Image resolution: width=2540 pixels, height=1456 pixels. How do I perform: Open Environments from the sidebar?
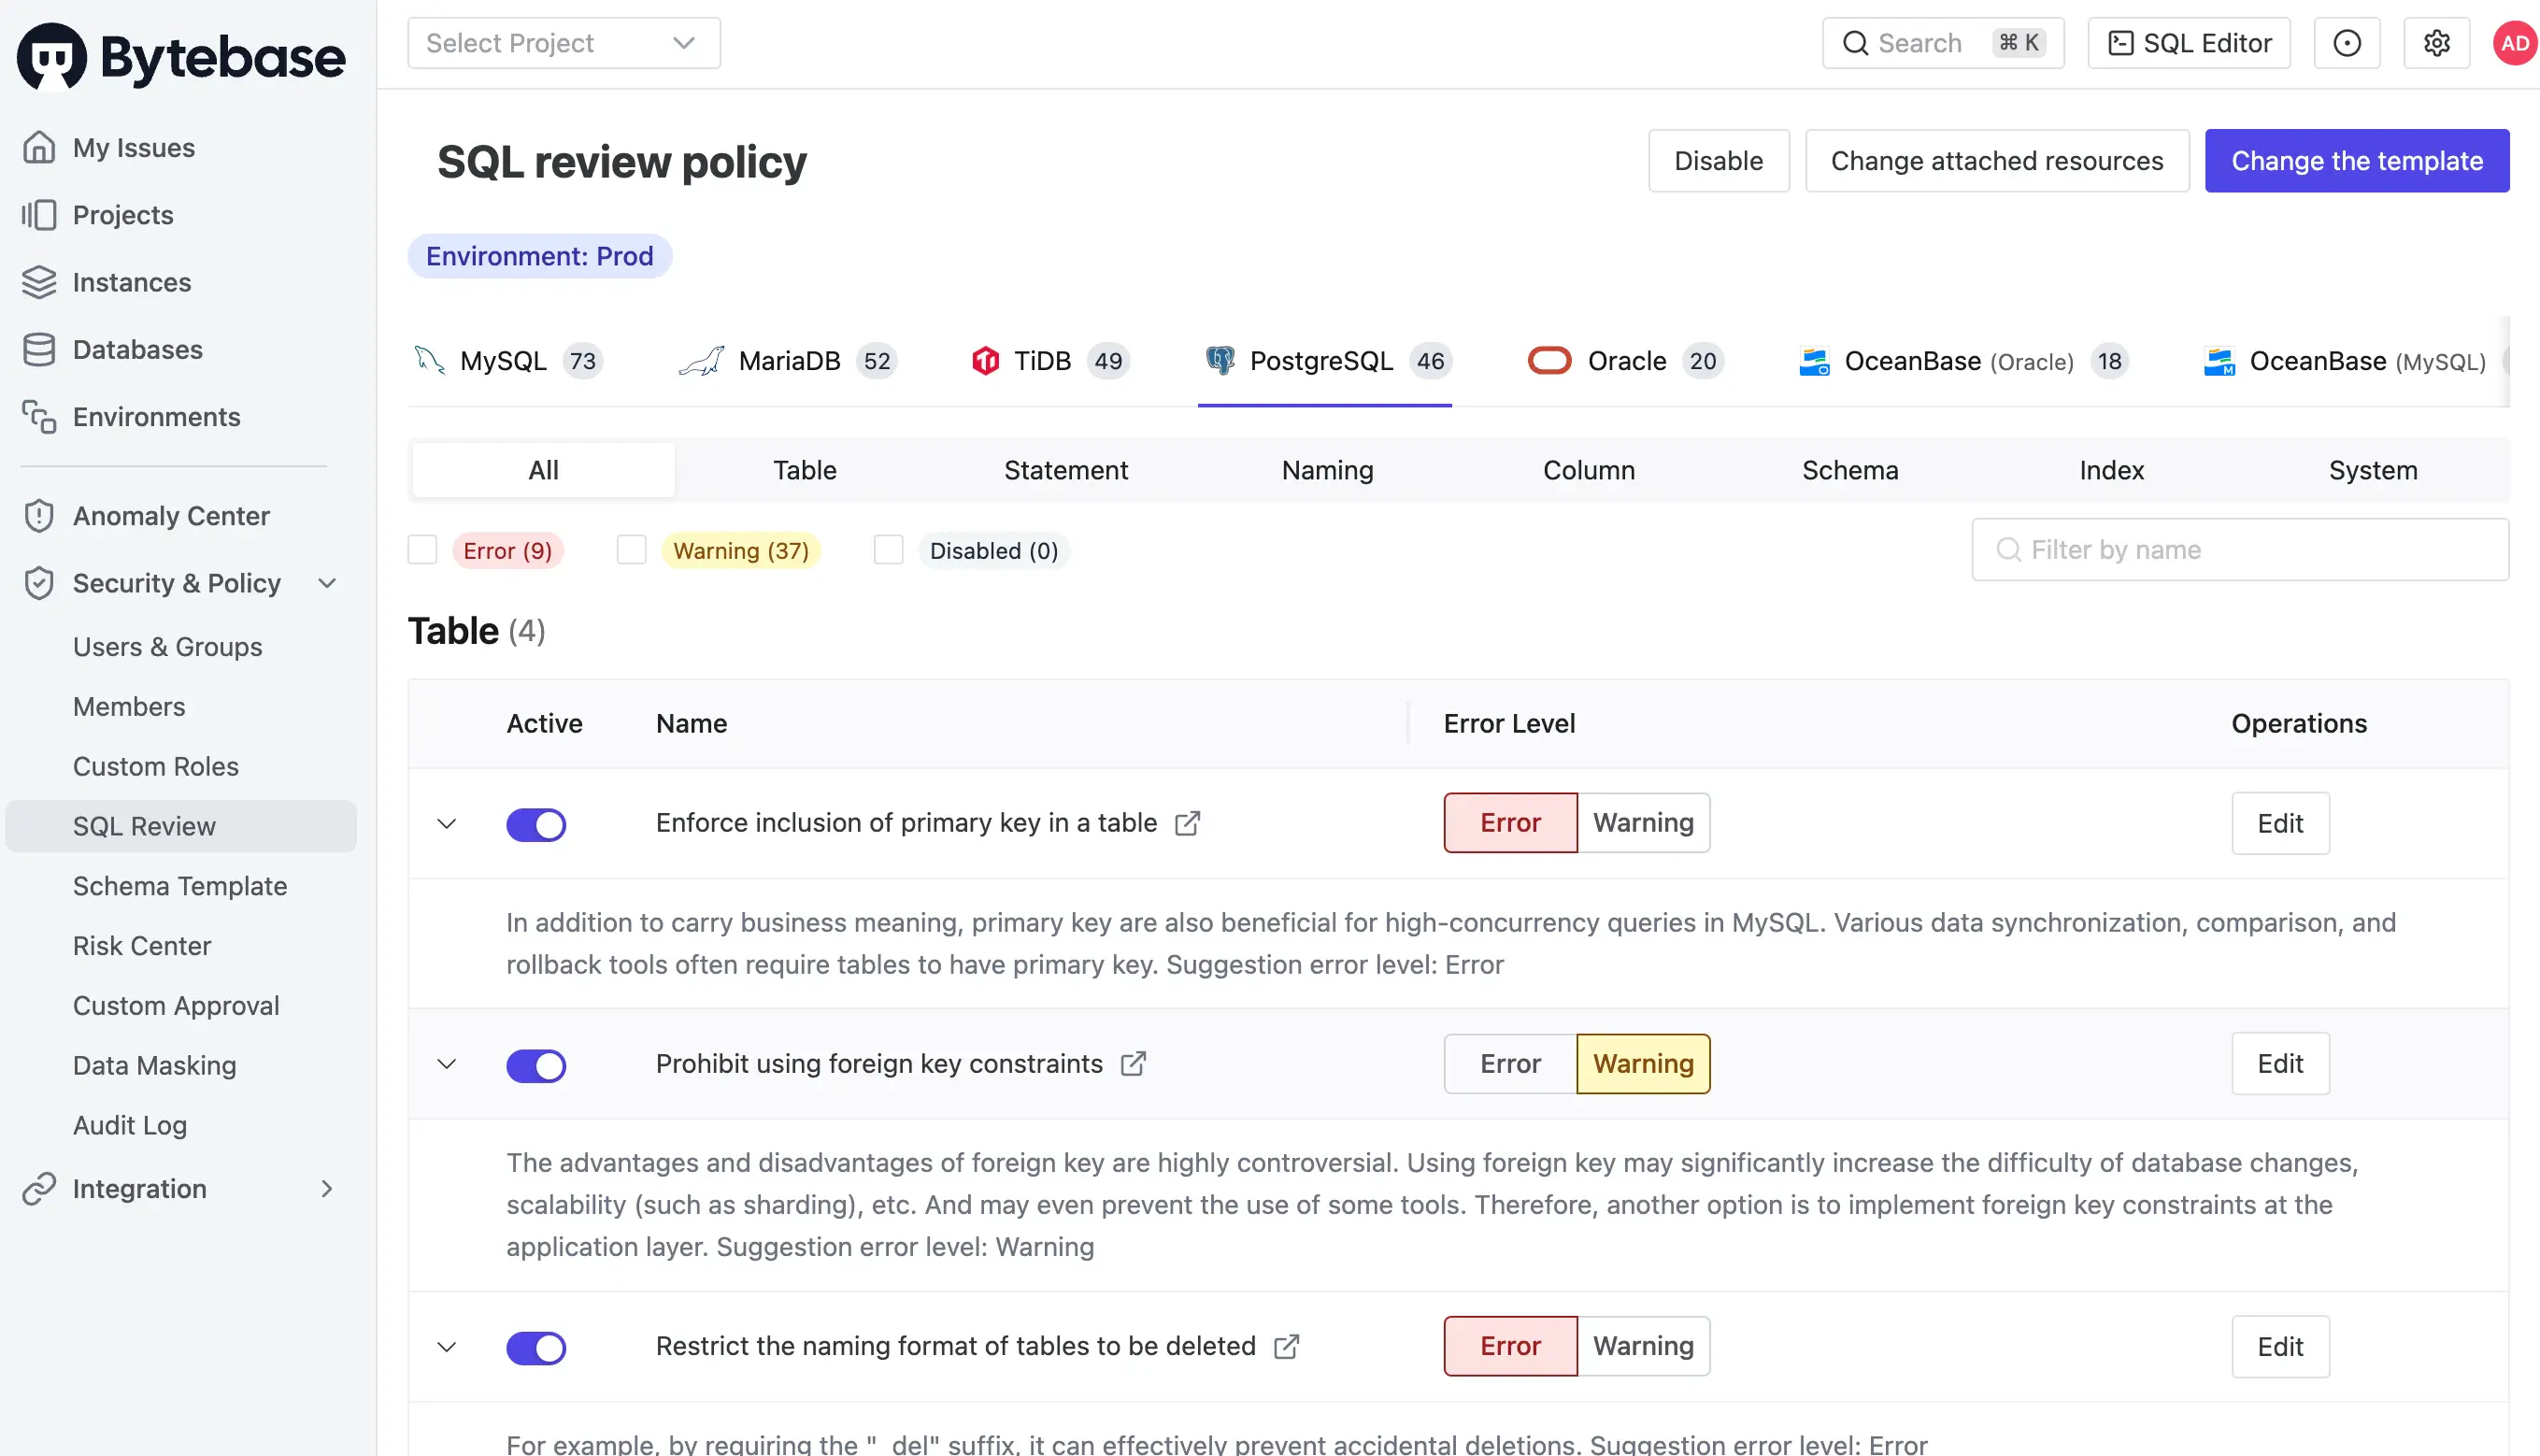tap(156, 416)
